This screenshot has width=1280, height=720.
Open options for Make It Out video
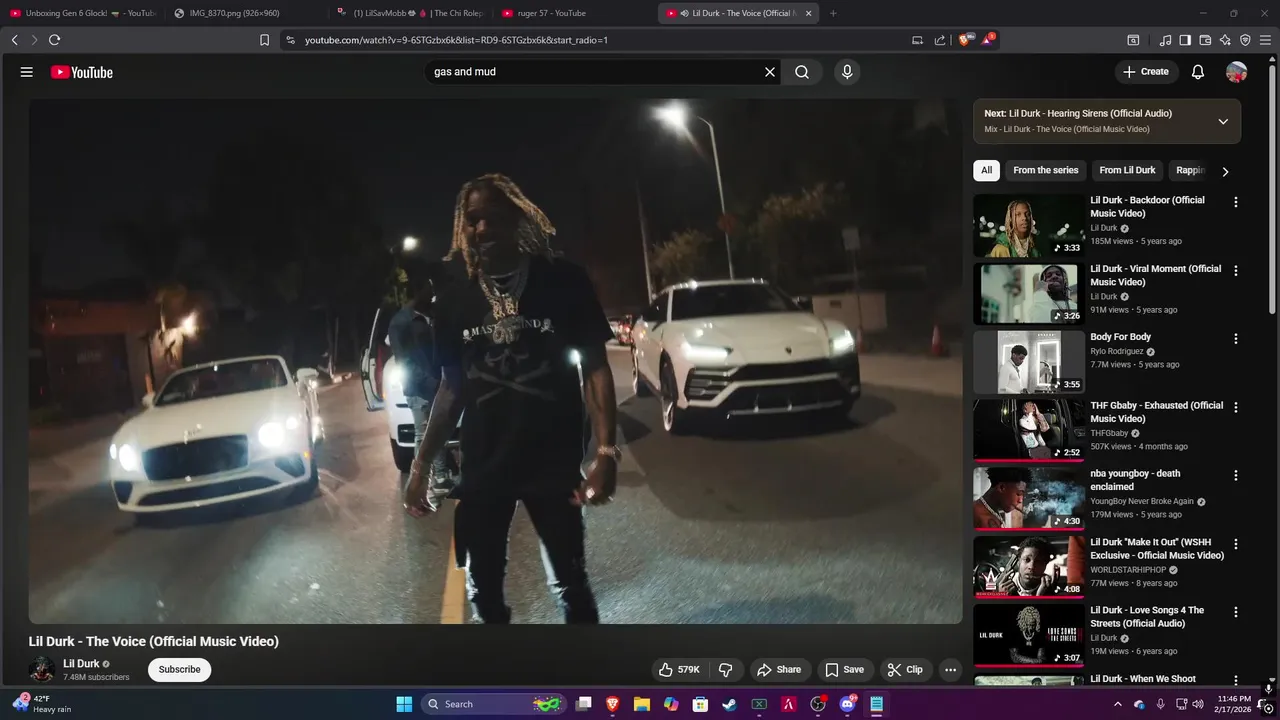[1235, 545]
